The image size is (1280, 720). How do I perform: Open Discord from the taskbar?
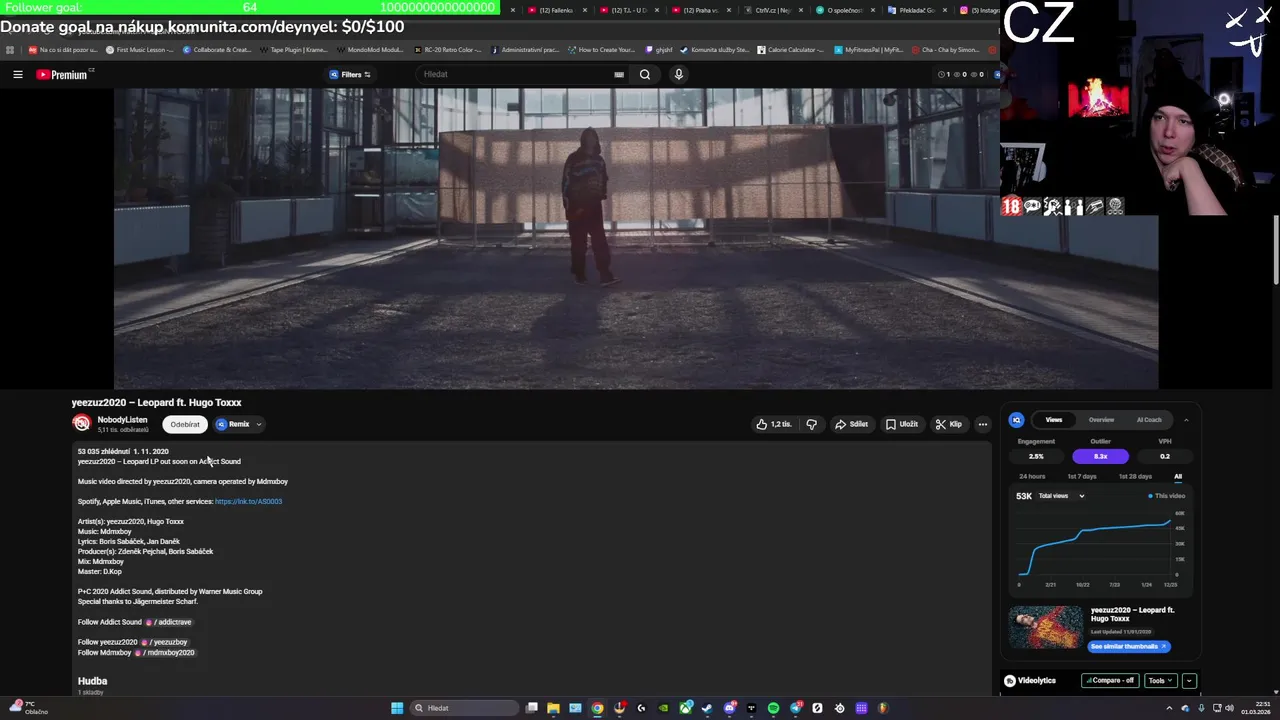(x=729, y=708)
